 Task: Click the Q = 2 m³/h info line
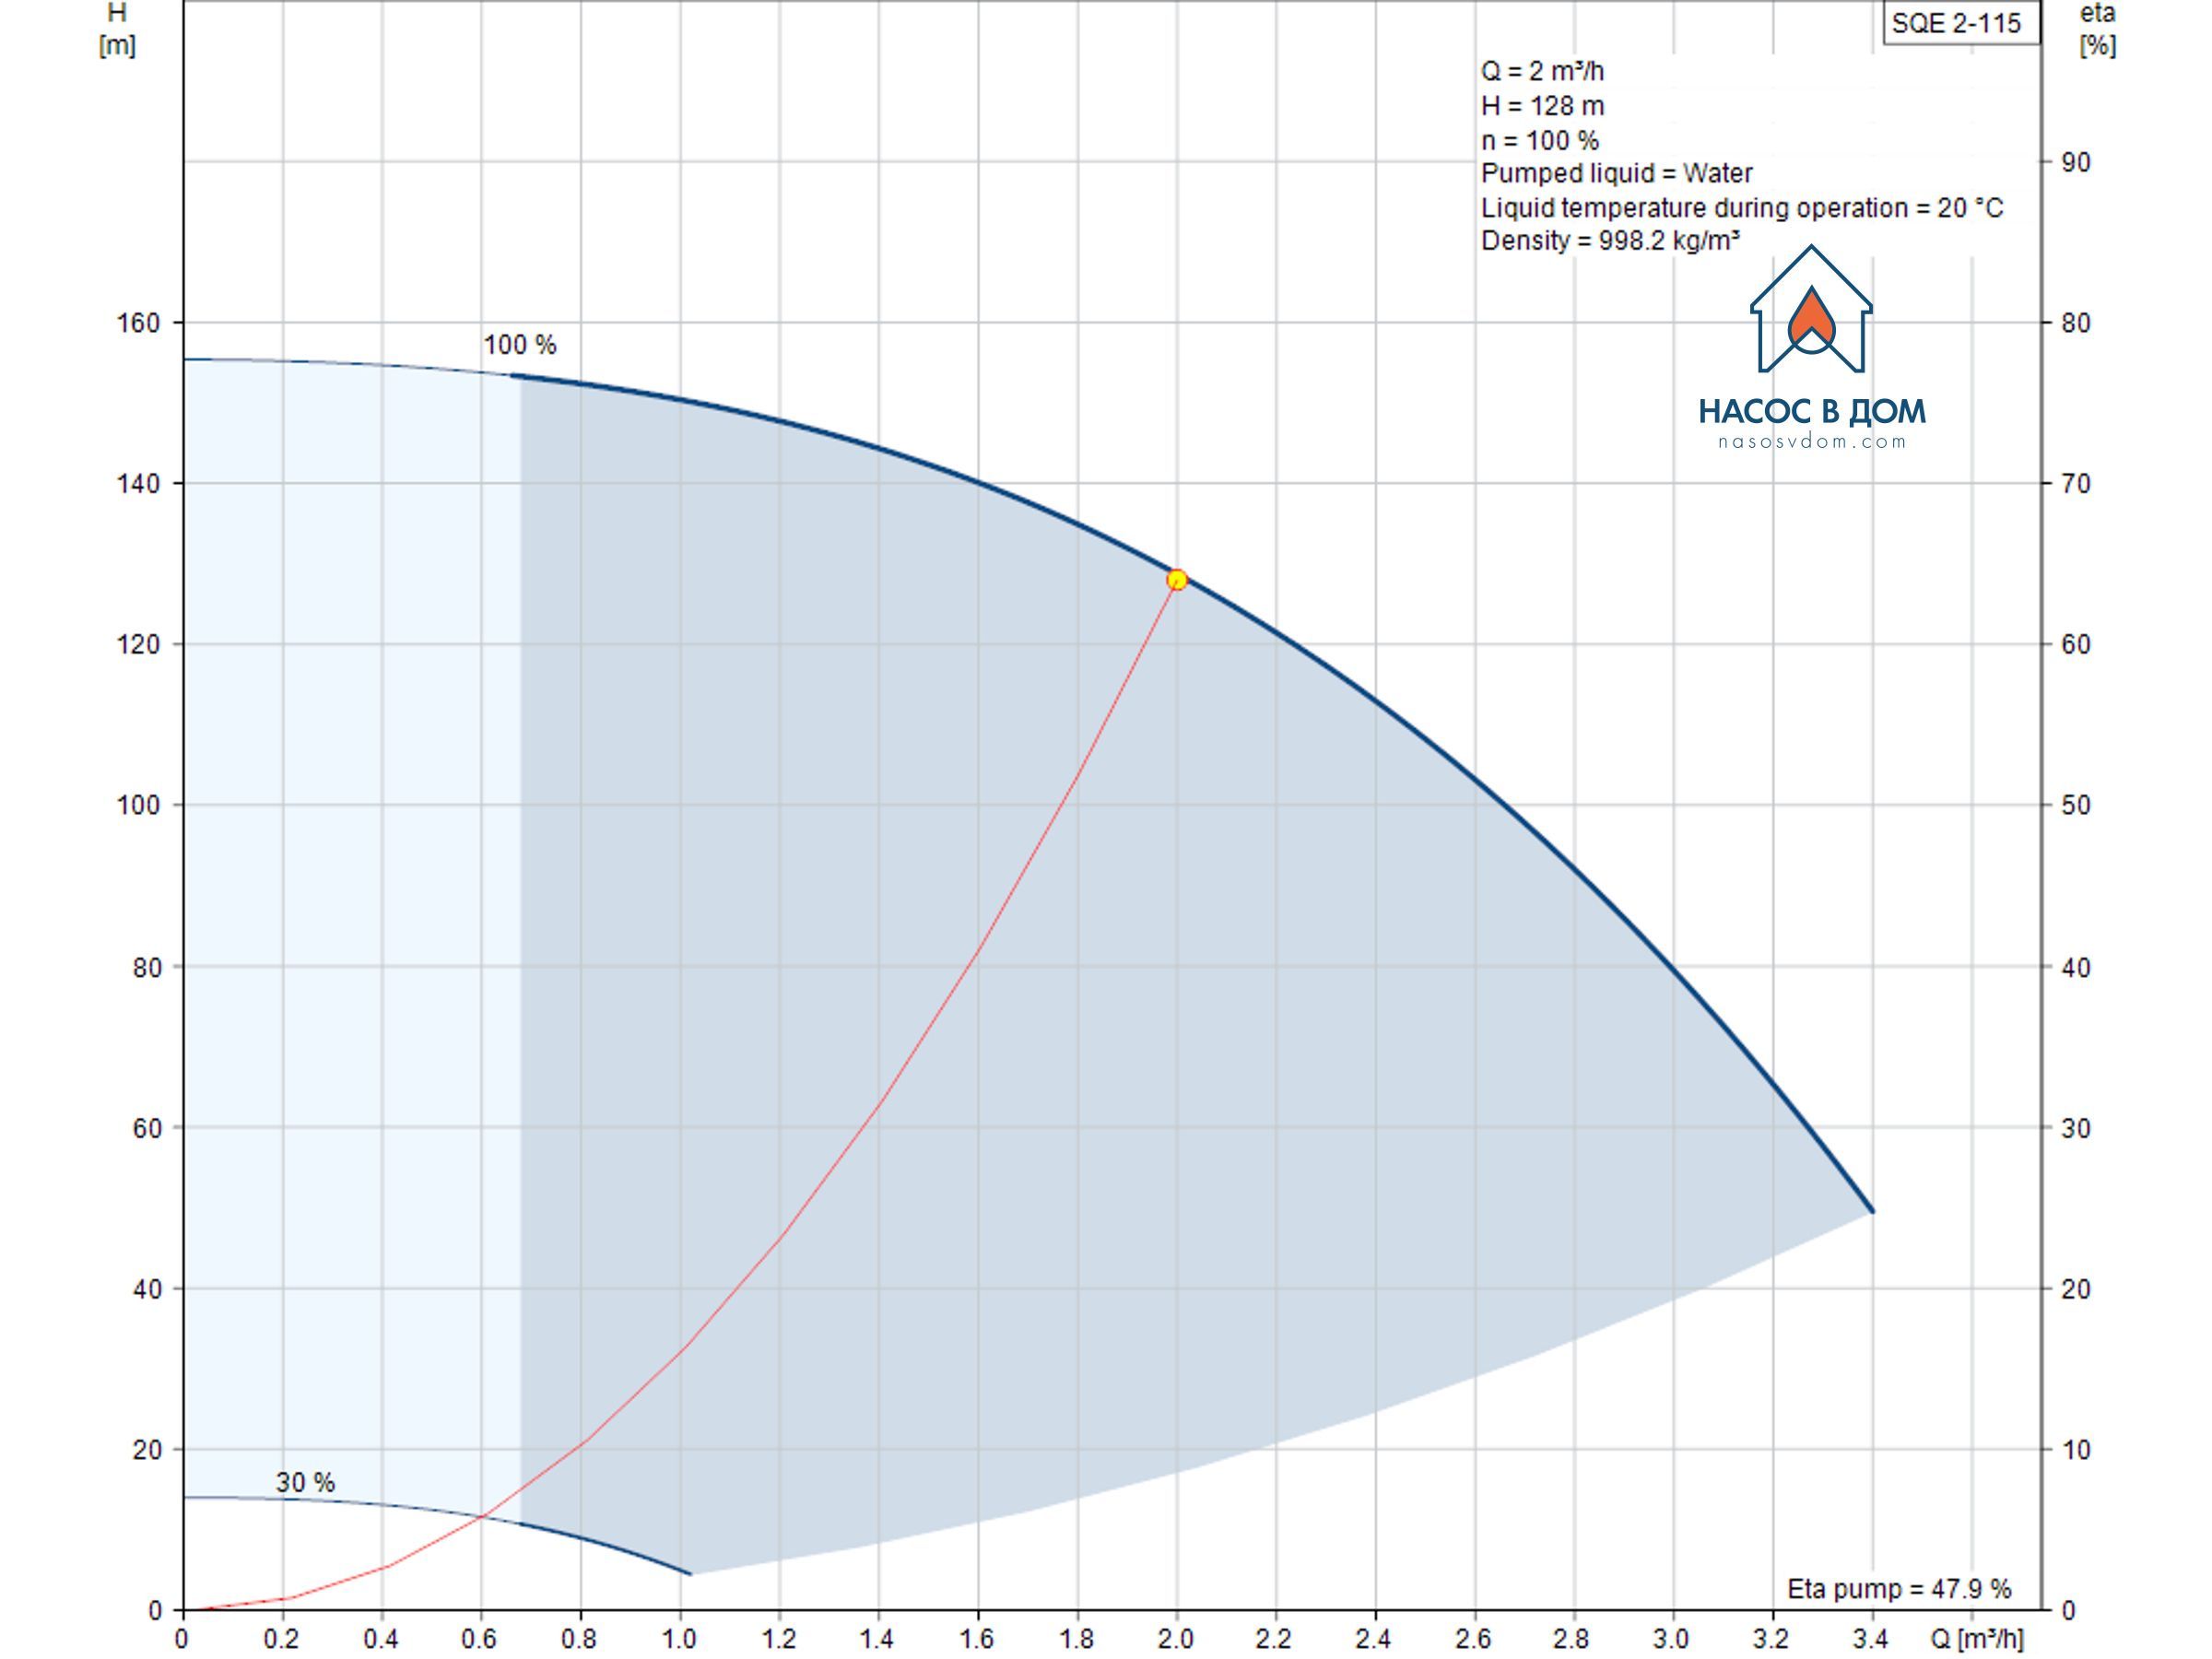(1542, 71)
